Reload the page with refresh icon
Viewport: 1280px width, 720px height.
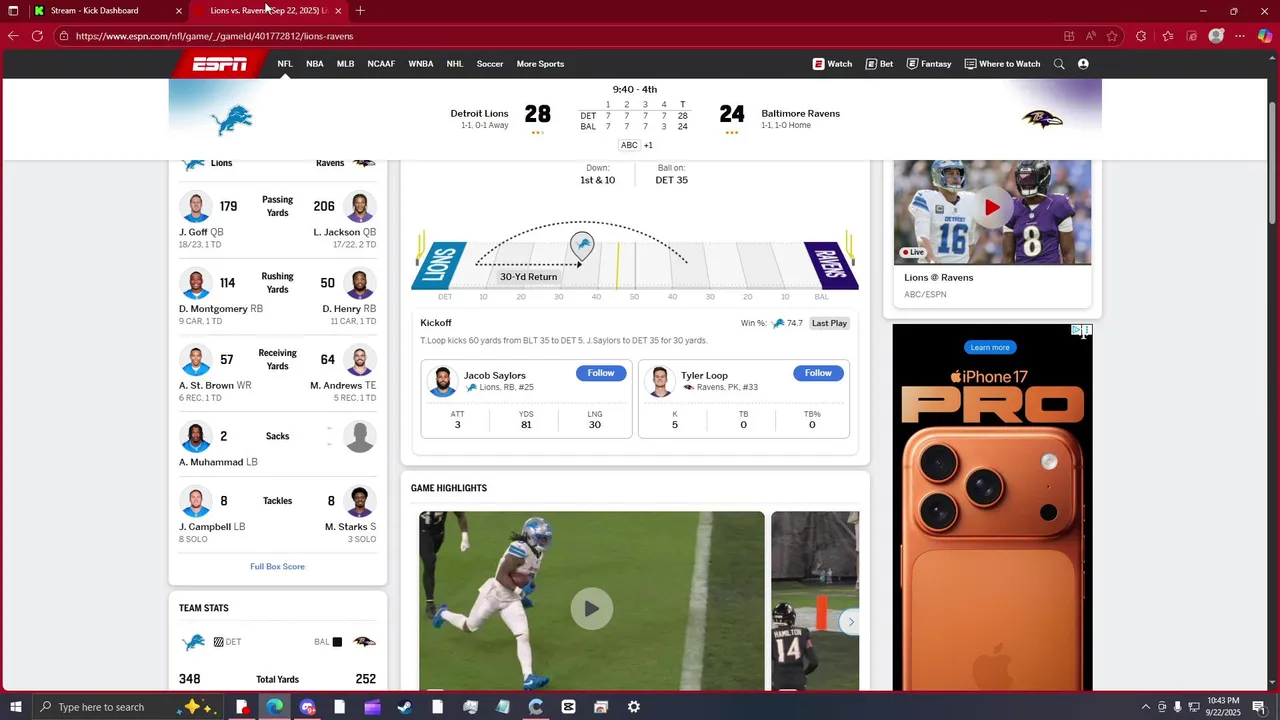[37, 36]
